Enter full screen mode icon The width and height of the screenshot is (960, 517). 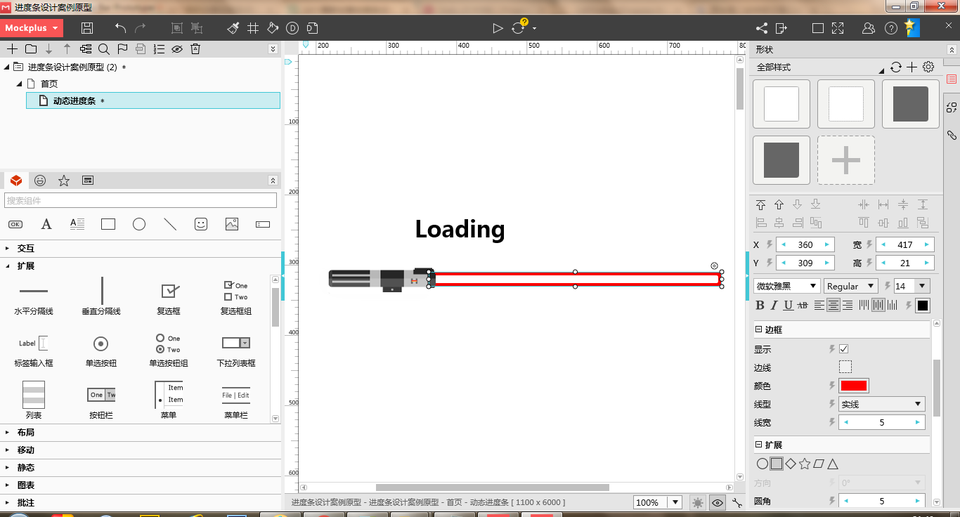[x=838, y=28]
